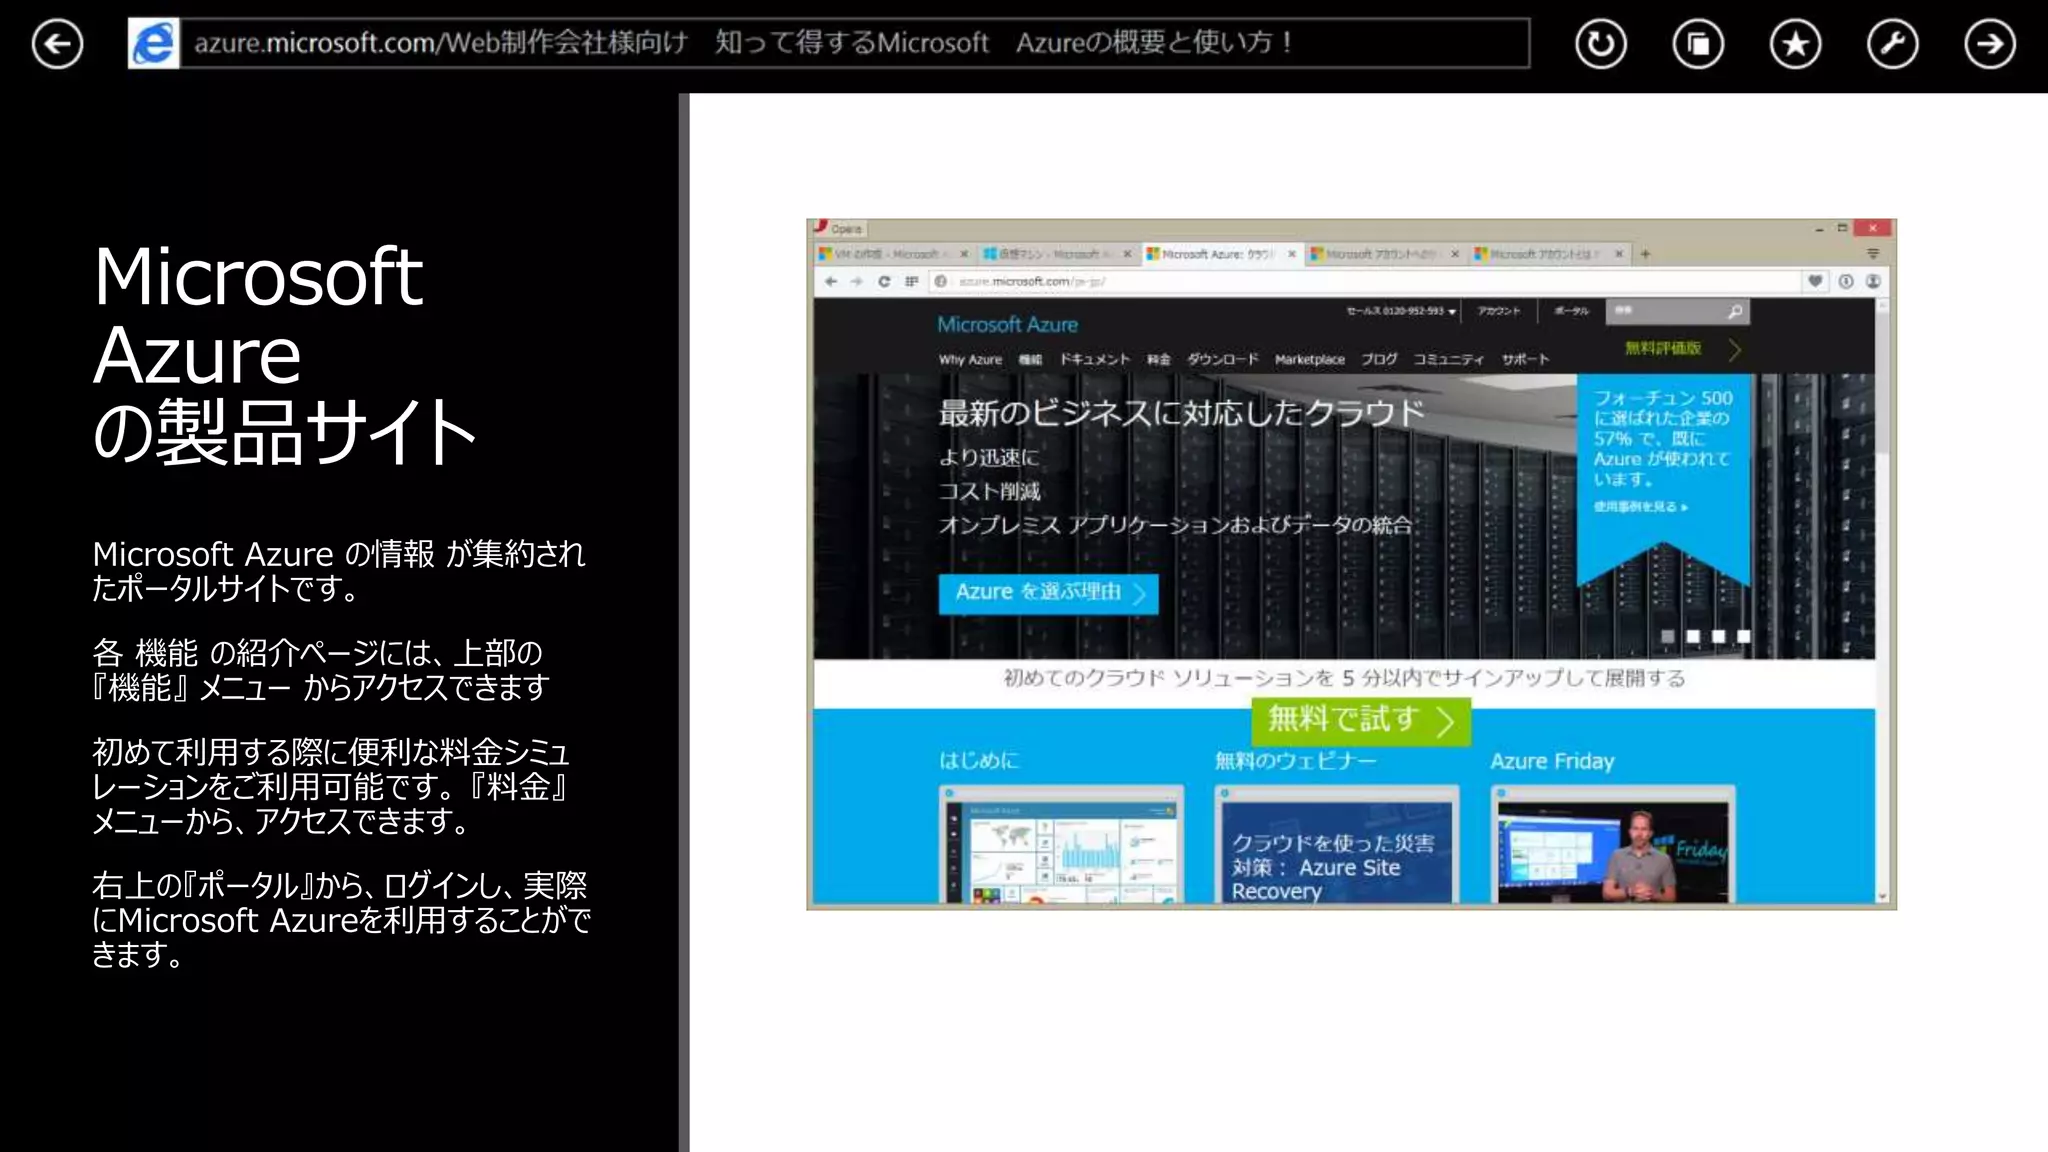
Task: Click the page's vertical scrollbar down arrow
Action: click(x=1882, y=897)
